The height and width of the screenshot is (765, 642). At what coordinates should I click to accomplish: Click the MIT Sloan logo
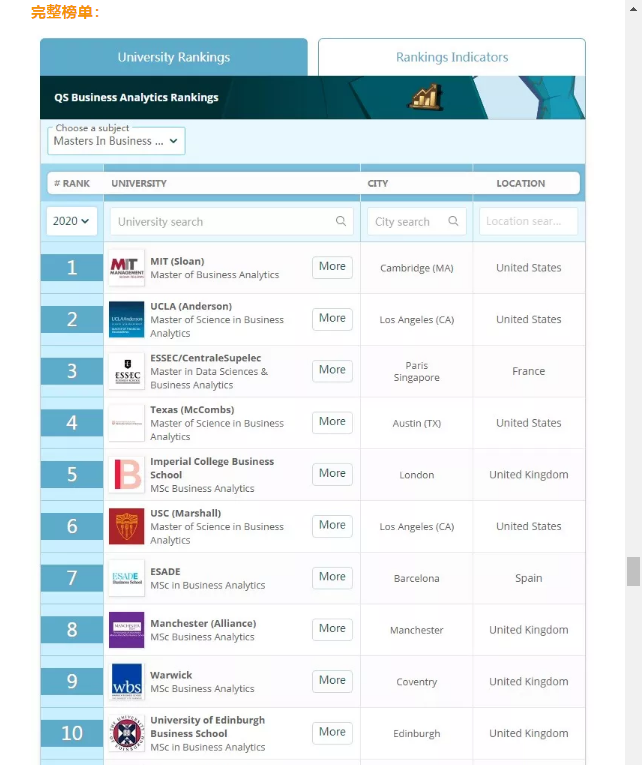pos(127,268)
